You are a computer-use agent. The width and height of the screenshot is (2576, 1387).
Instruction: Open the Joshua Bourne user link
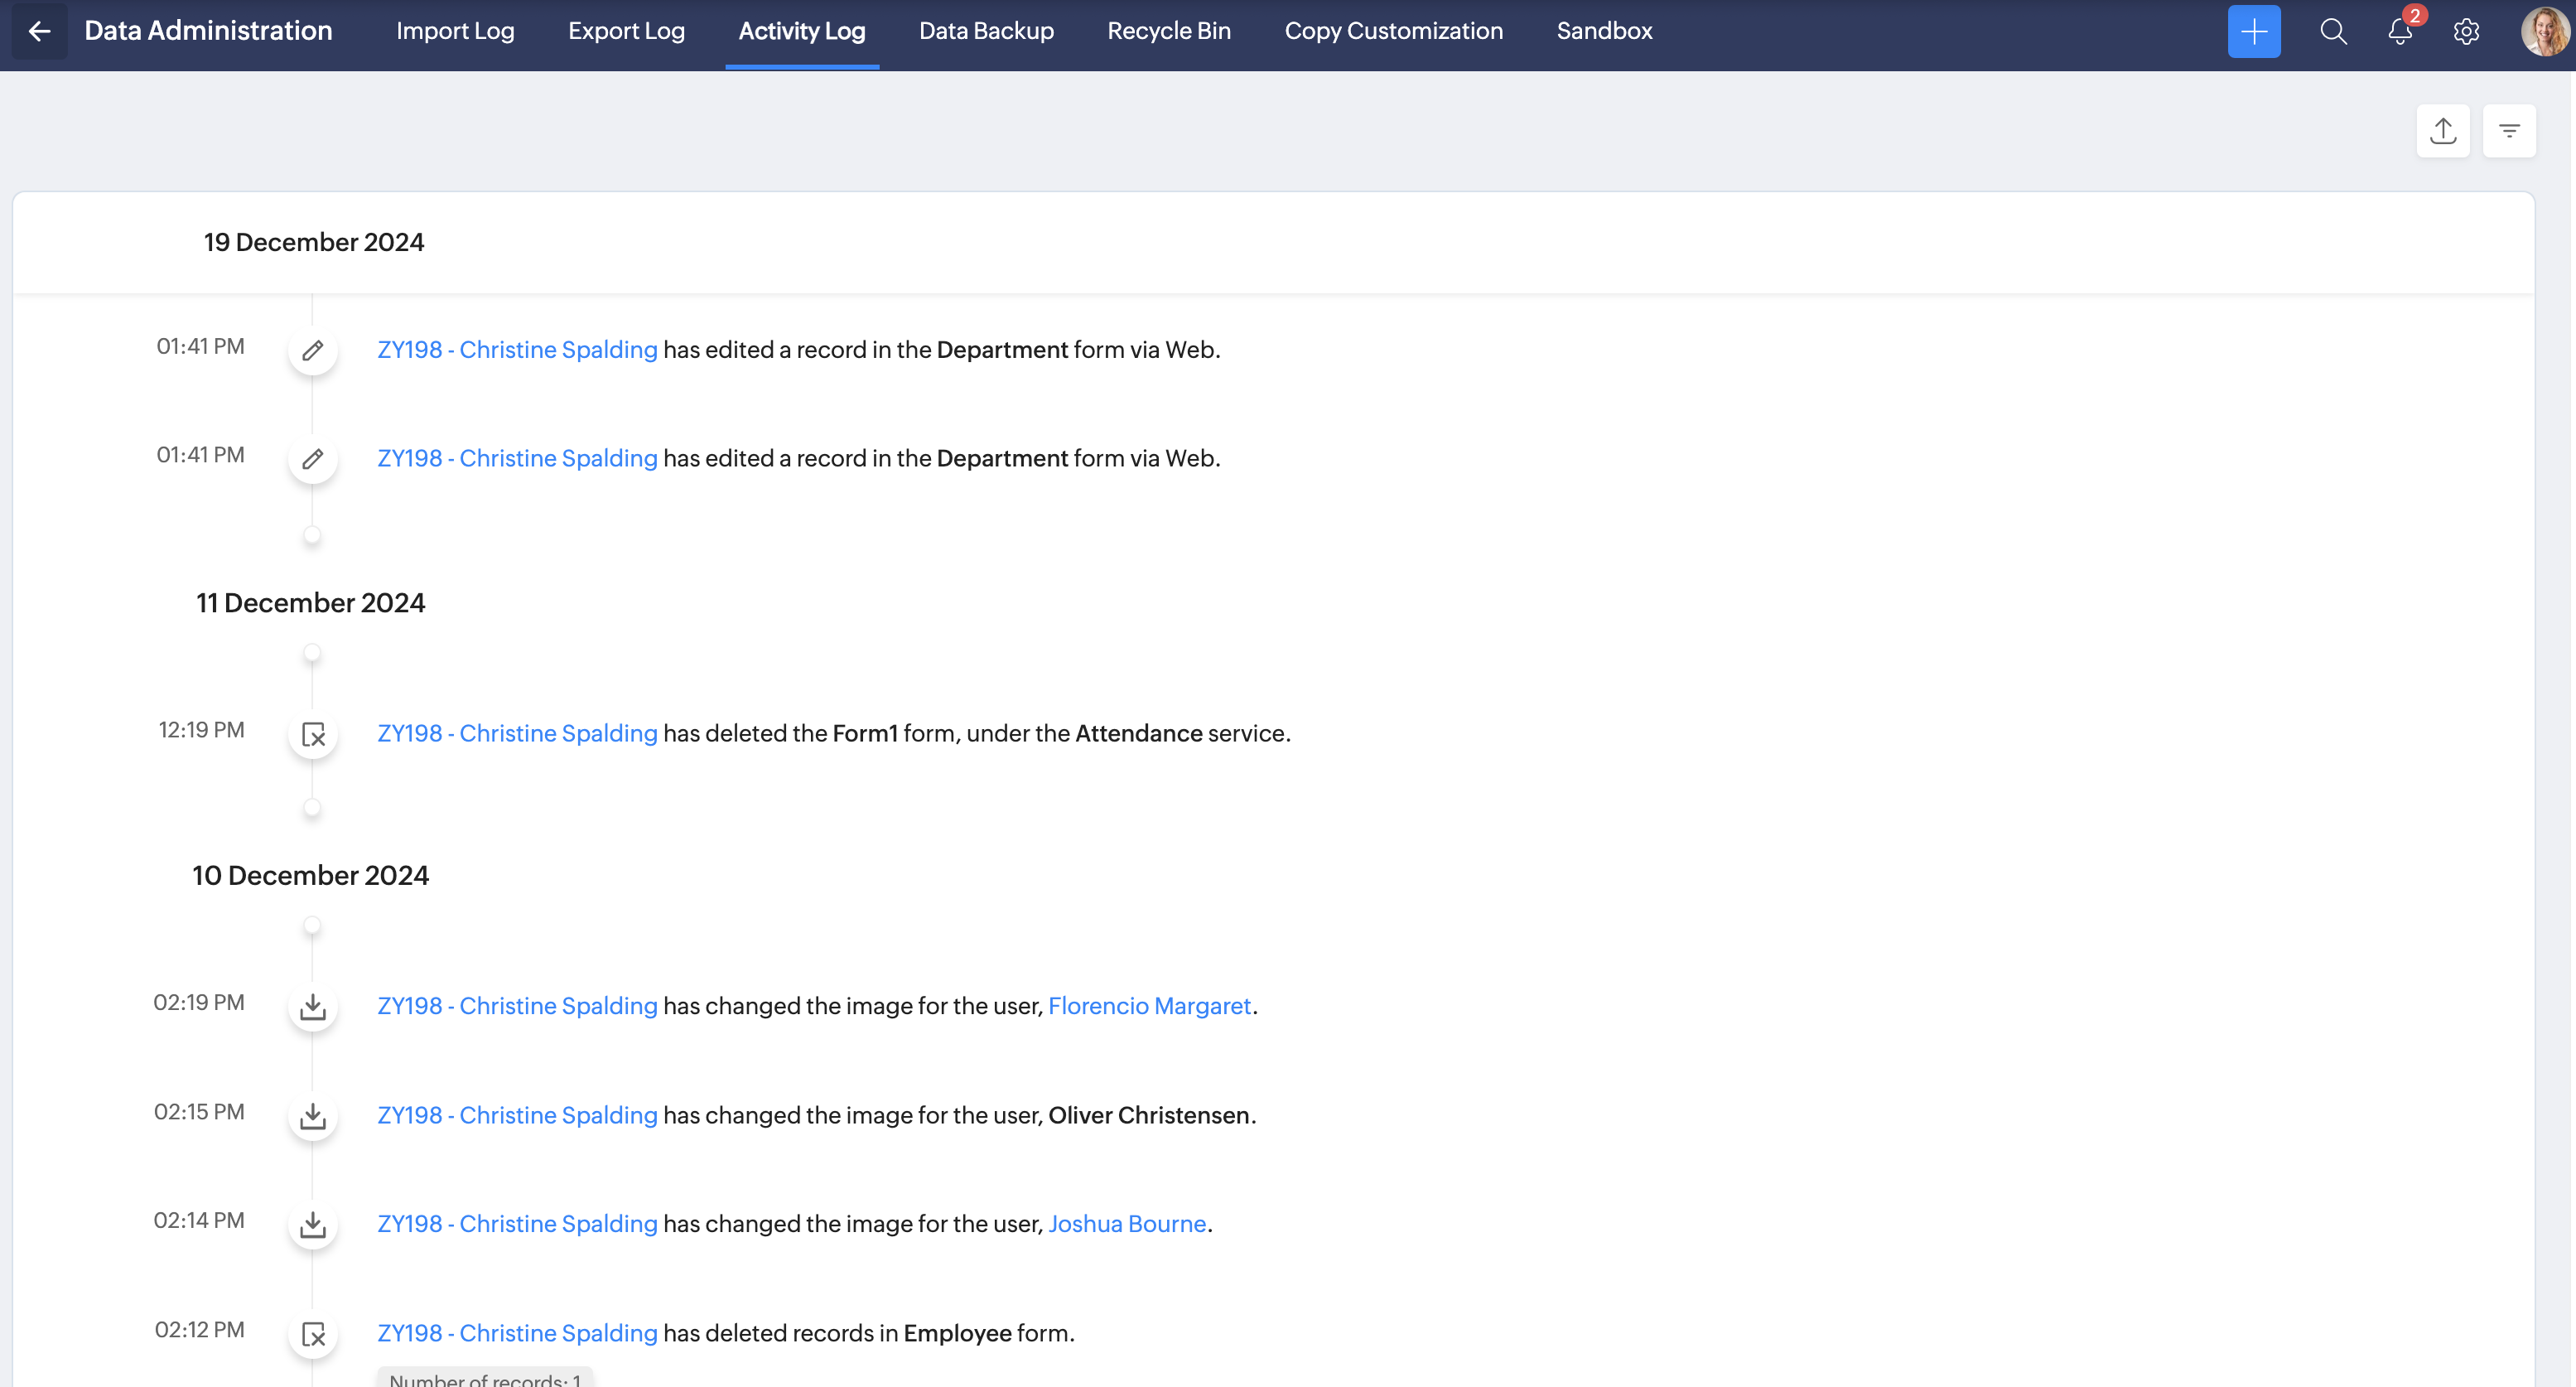point(1127,1224)
